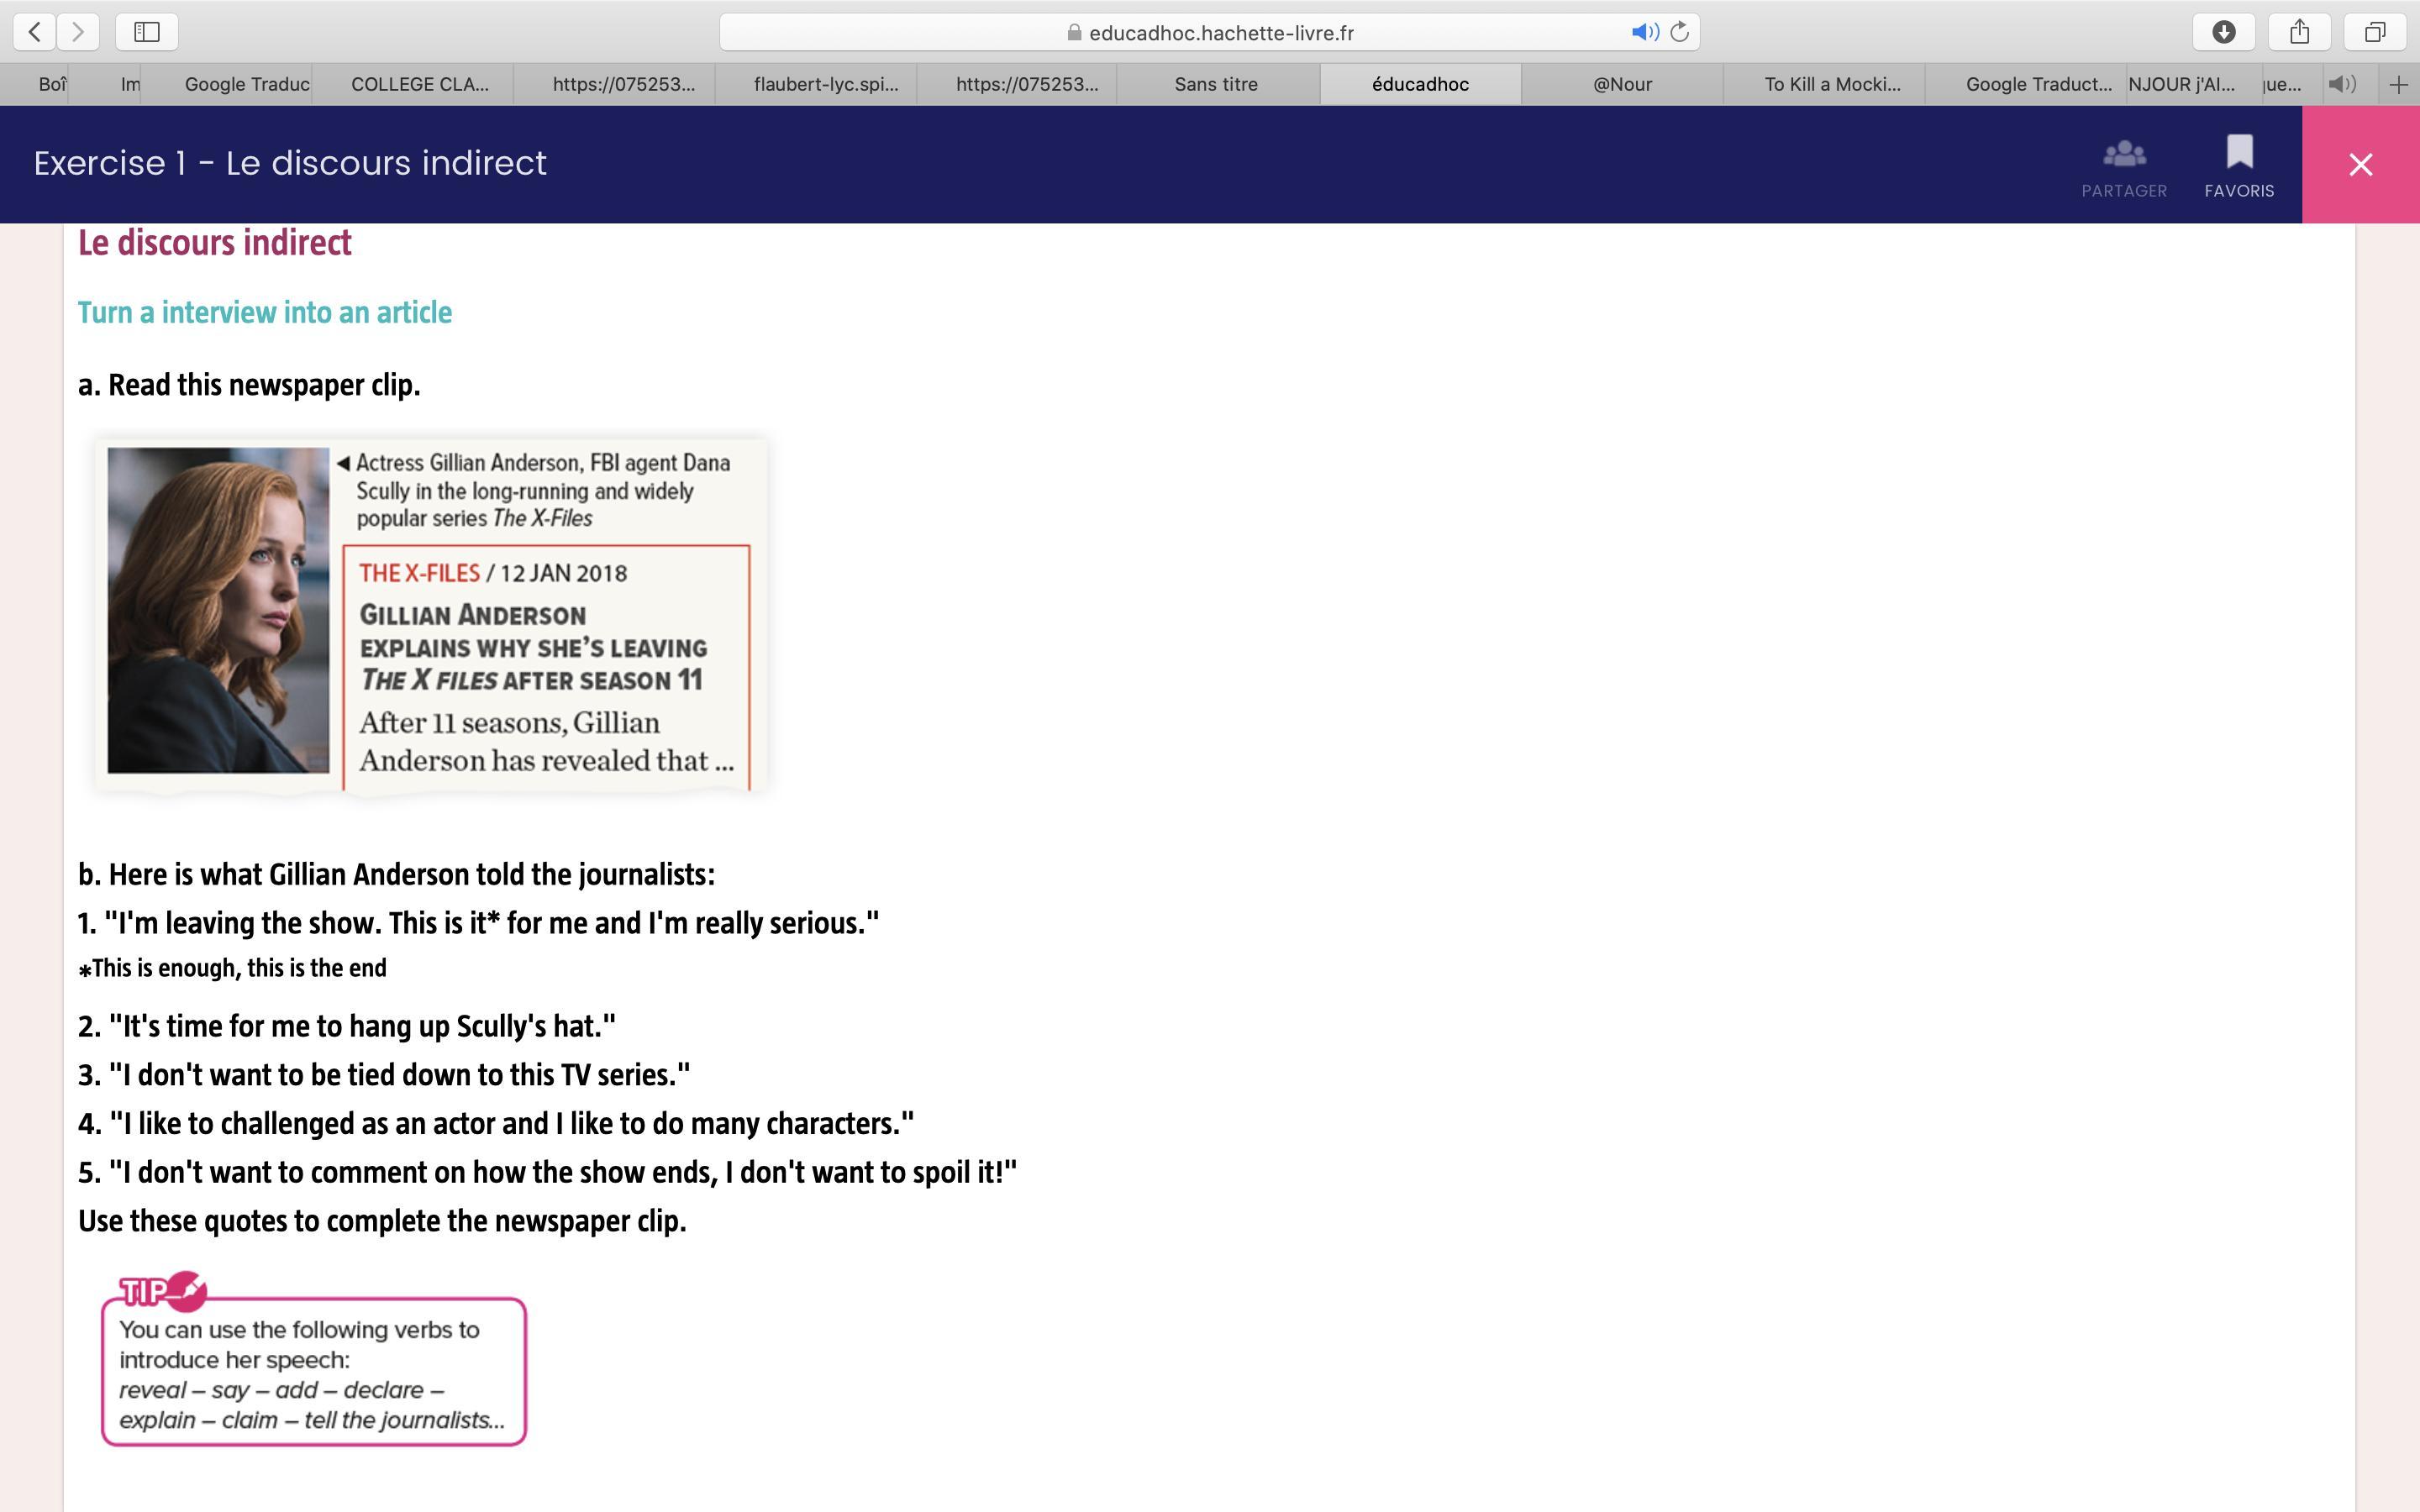Open the Safari downloads button
This screenshot has width=2420, height=1512.
pos(2223,32)
